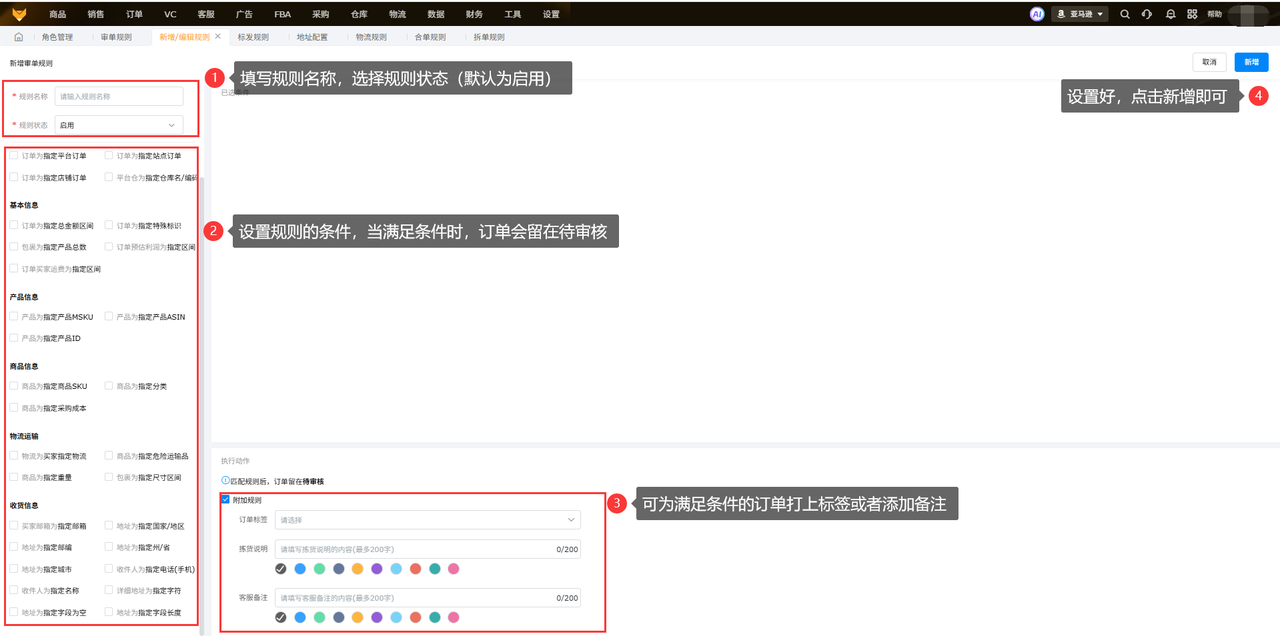Expand the 规则状态 dropdown
Image resolution: width=1280 pixels, height=636 pixels.
119,125
